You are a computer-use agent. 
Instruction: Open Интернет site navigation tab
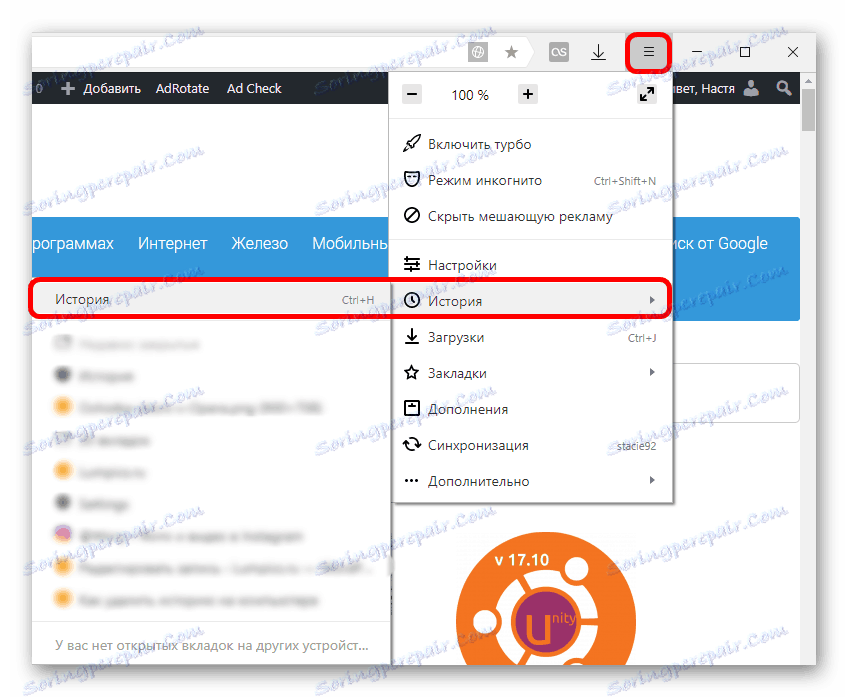pyautogui.click(x=173, y=244)
